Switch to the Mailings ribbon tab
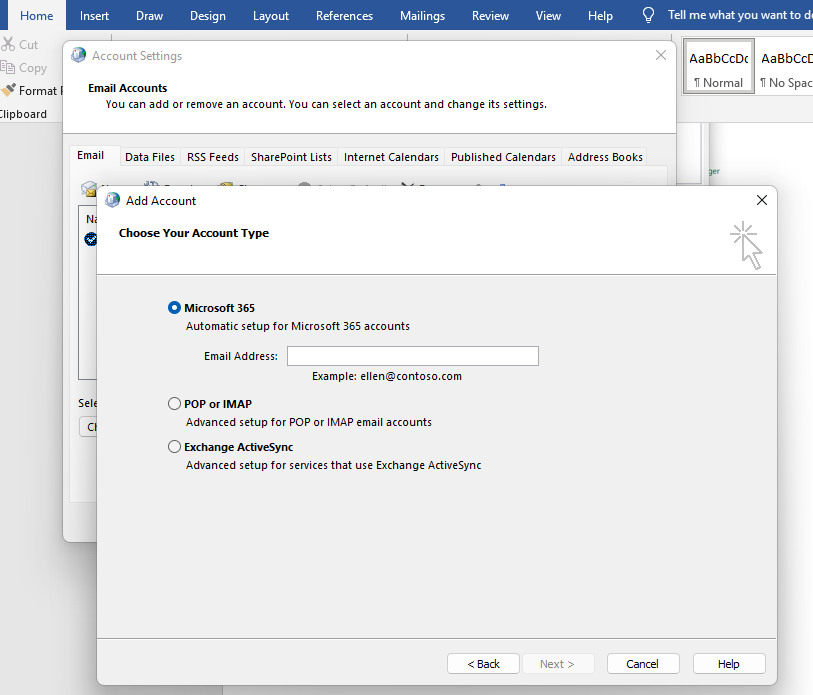 click(x=423, y=16)
